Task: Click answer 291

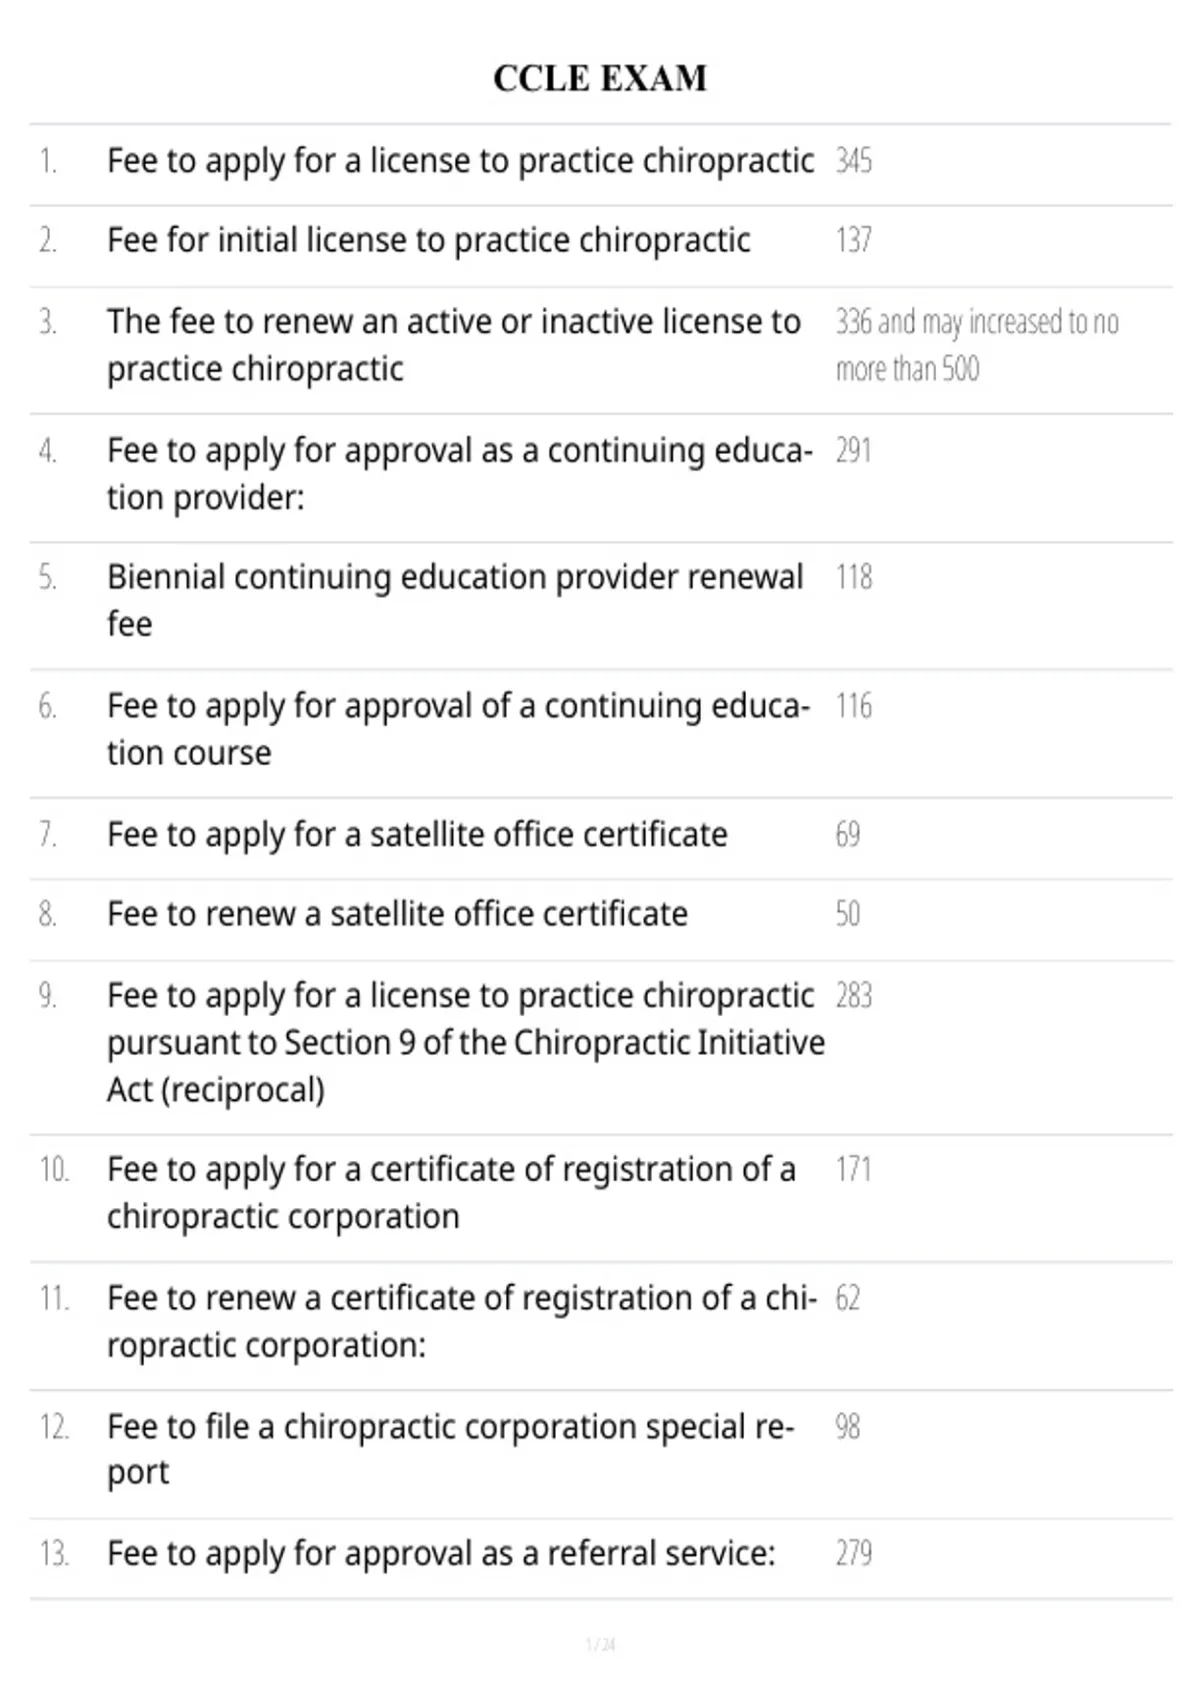Action: coord(853,451)
